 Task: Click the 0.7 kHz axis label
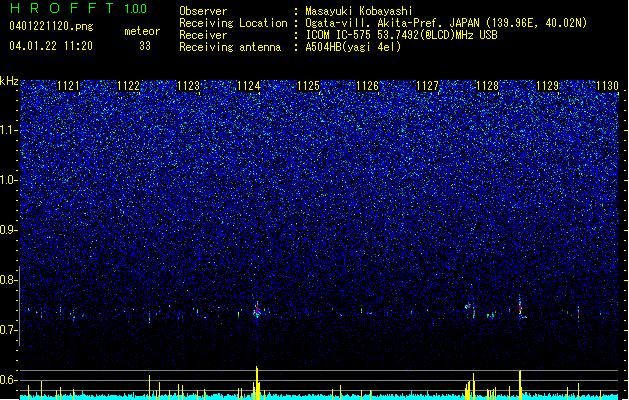9,330
